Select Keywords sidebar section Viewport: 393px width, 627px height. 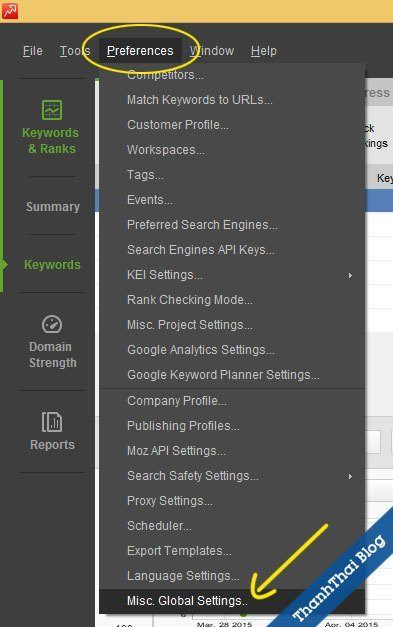[52, 265]
